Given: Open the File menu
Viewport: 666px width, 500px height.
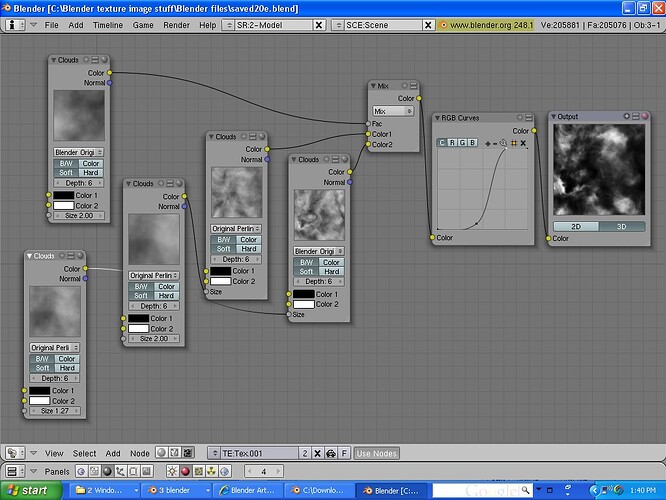Looking at the screenshot, I should click(x=51, y=25).
